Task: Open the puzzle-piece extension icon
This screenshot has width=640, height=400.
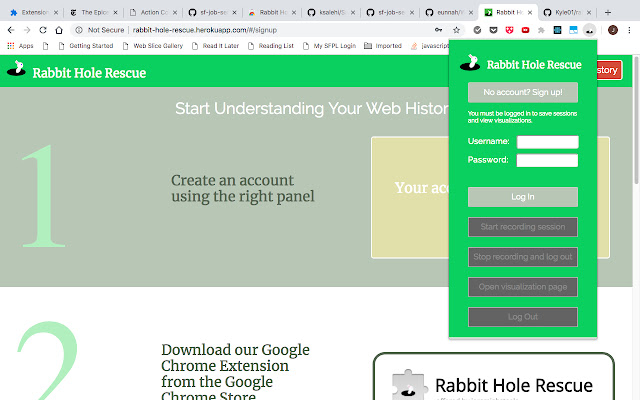Action: (541, 30)
